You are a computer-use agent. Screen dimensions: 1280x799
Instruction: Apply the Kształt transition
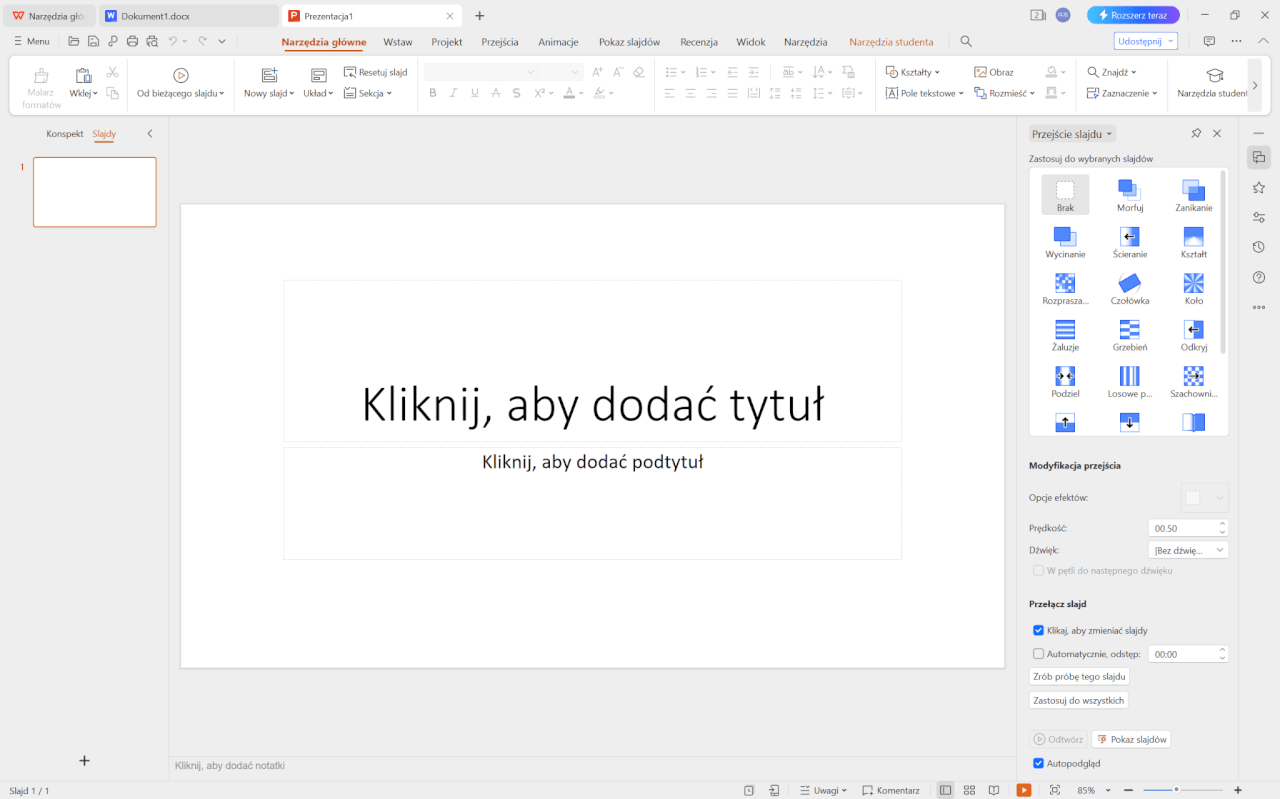(x=1193, y=242)
